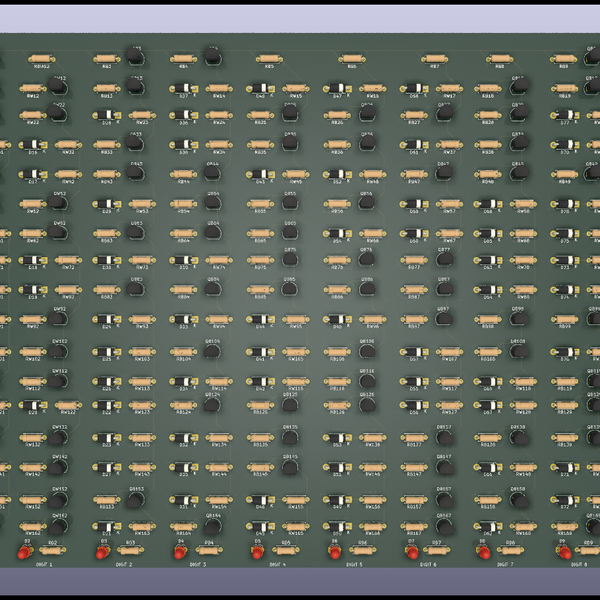This screenshot has width=600, height=600.
Task: Select resistor R8A52 at top left
Action: click(x=42, y=59)
